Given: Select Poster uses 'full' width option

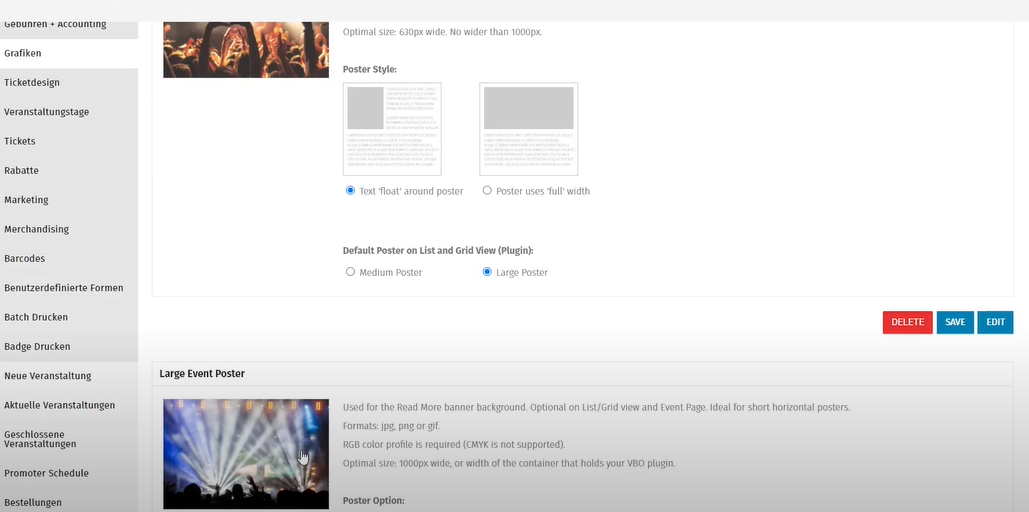Looking at the screenshot, I should 487,191.
